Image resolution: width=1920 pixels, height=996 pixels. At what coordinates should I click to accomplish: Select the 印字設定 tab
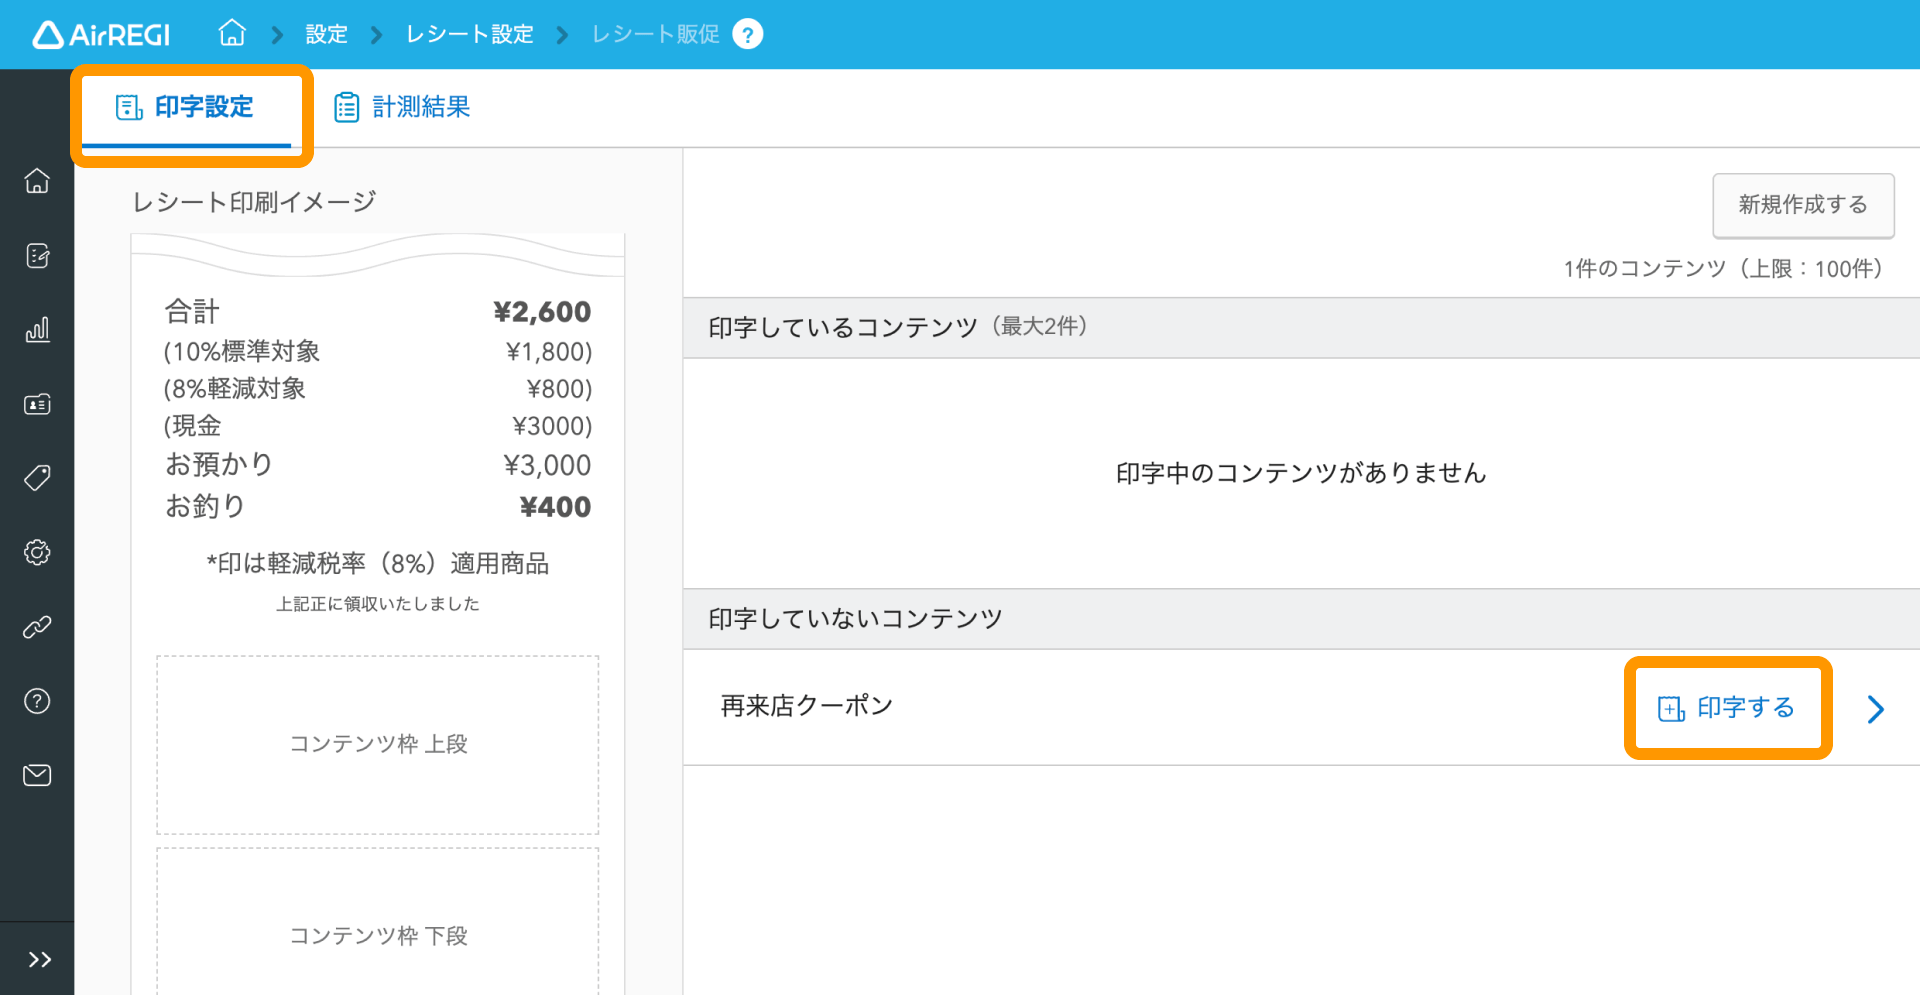click(186, 107)
